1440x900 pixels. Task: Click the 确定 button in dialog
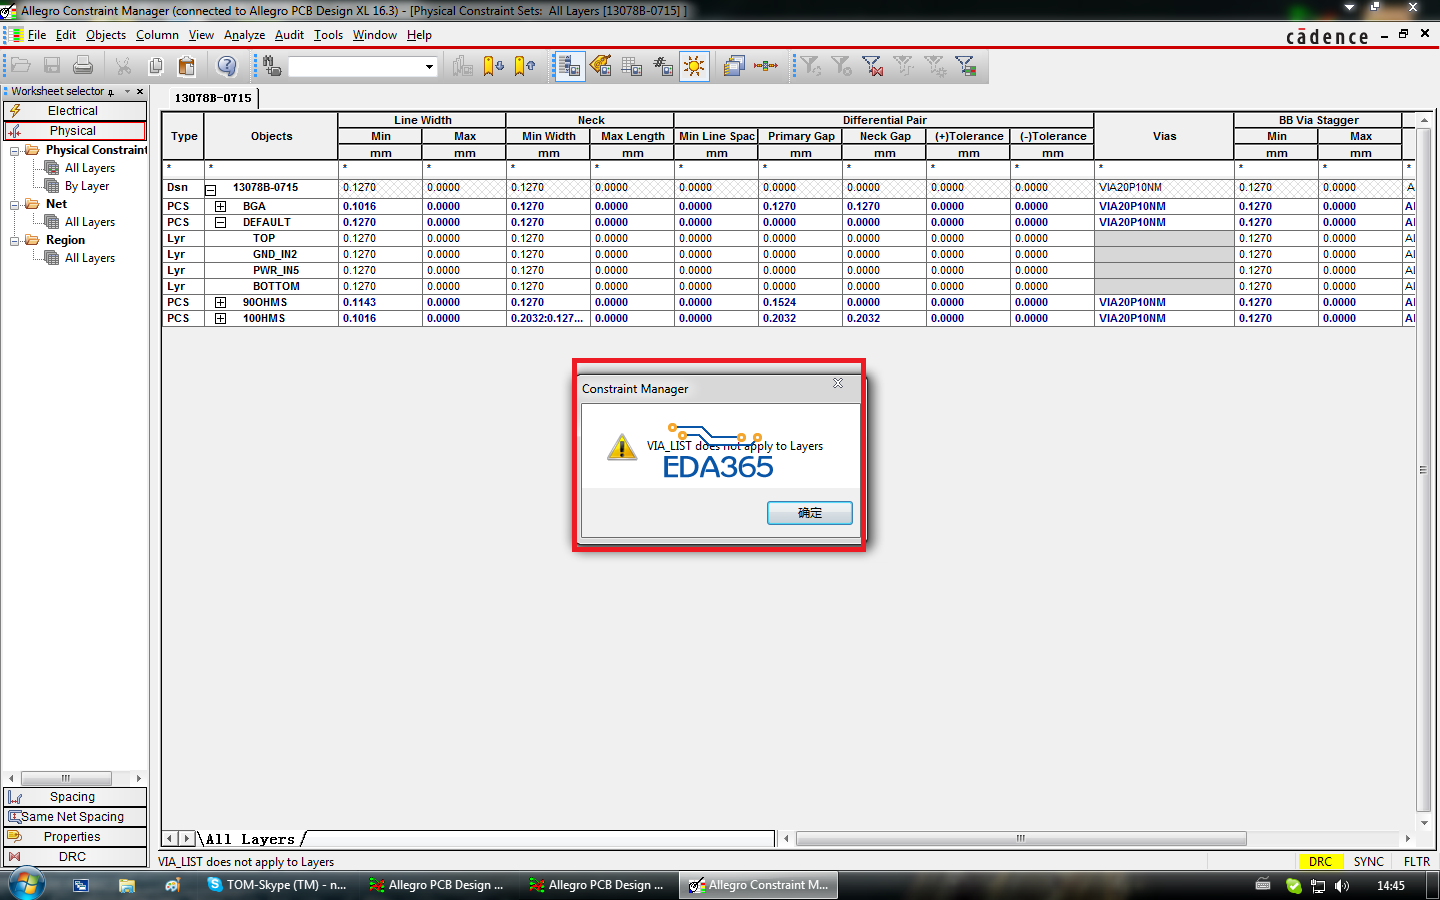click(x=810, y=513)
